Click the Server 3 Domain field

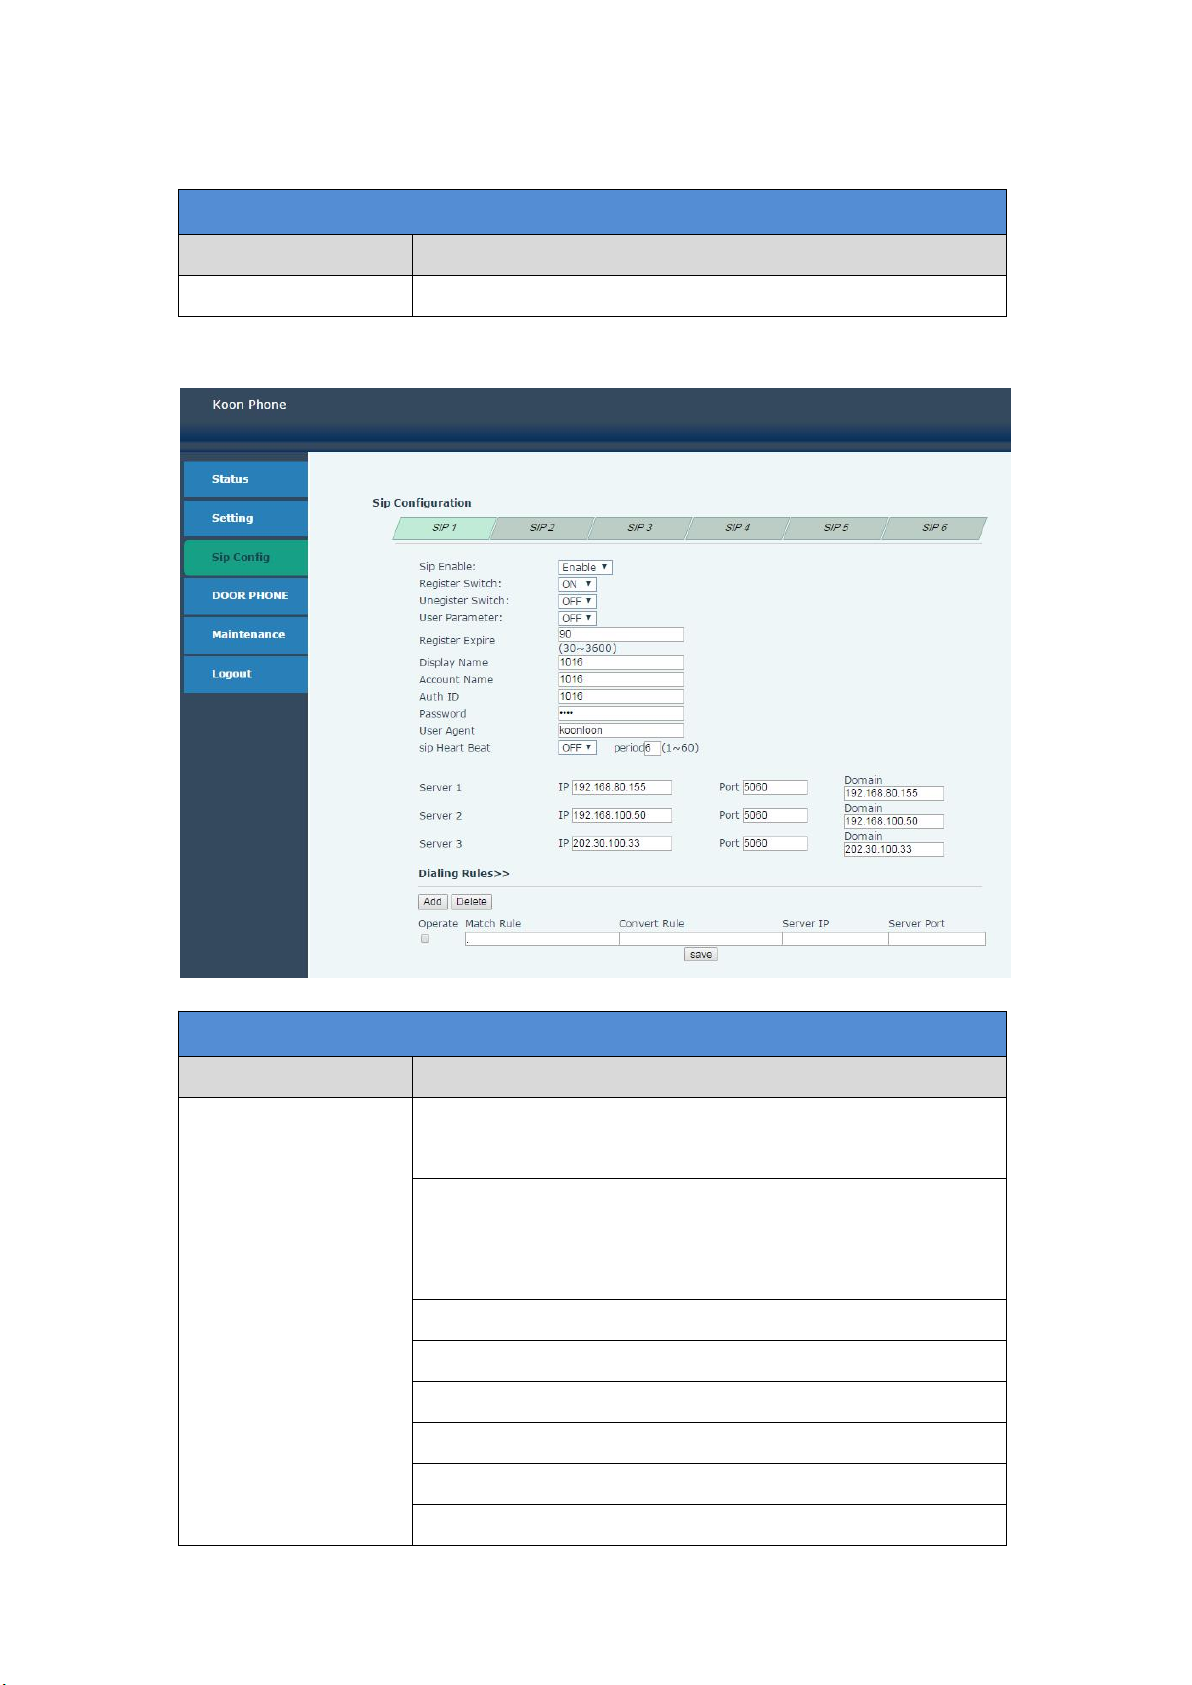[x=894, y=849]
